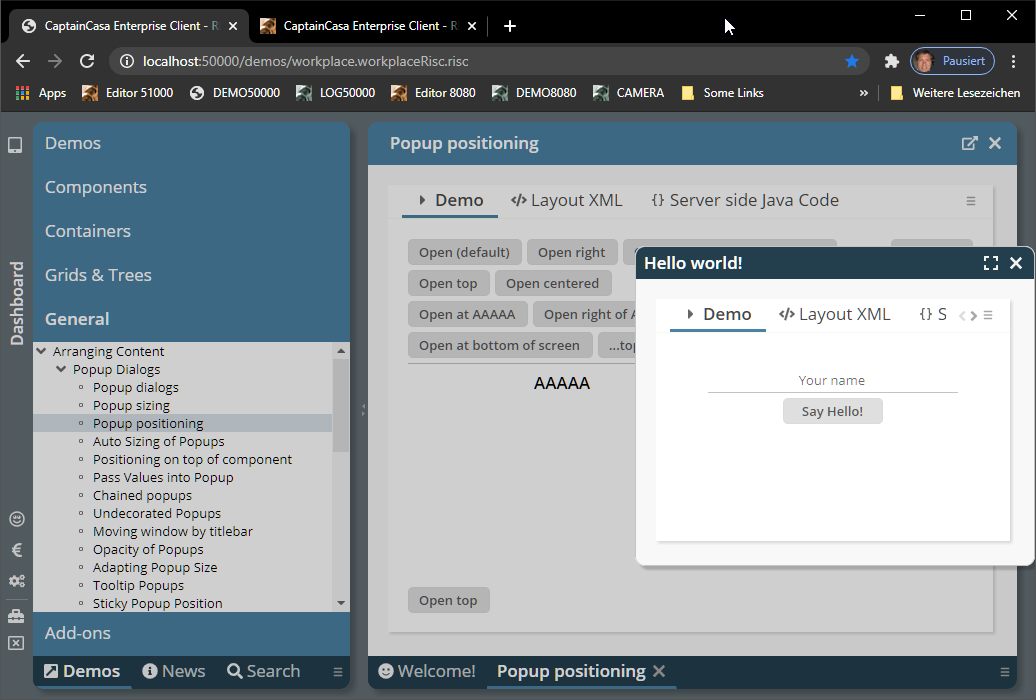The image size is (1036, 700).
Task: Collapse the Popup Dialogs tree node
Action: (x=62, y=369)
